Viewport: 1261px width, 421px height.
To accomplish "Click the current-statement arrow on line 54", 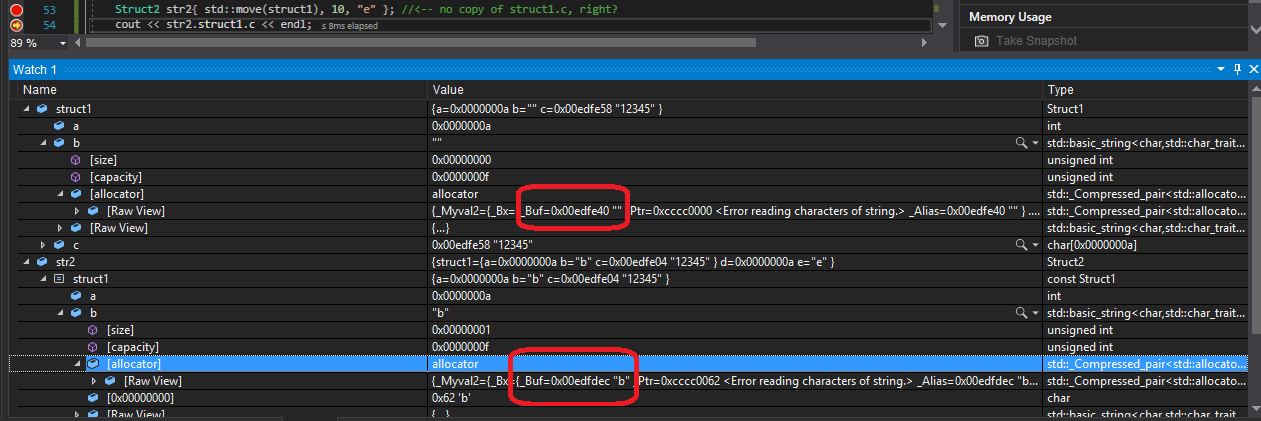I will (x=17, y=24).
